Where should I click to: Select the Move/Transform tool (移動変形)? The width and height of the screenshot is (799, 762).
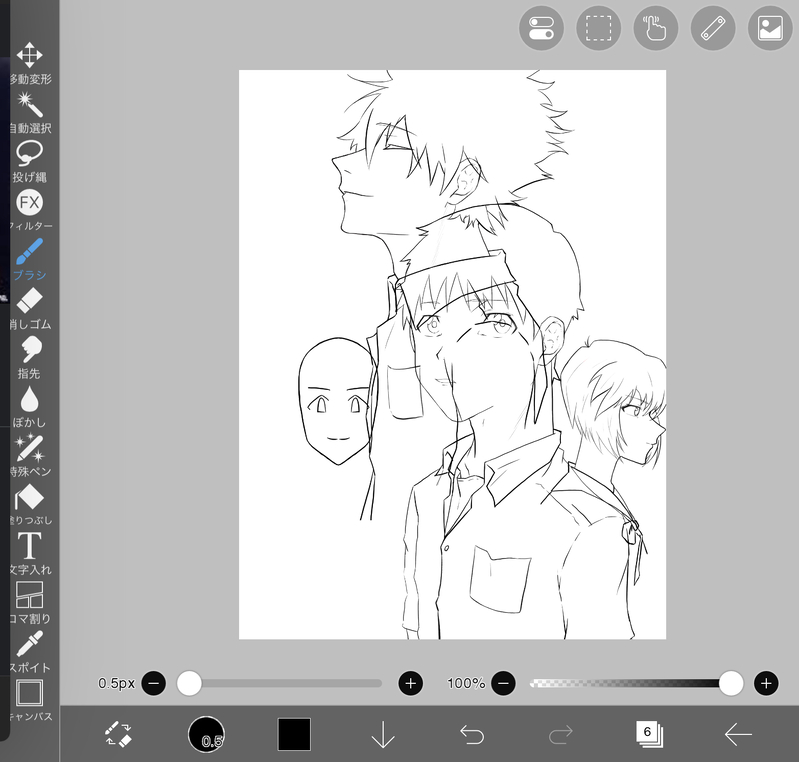(x=30, y=62)
